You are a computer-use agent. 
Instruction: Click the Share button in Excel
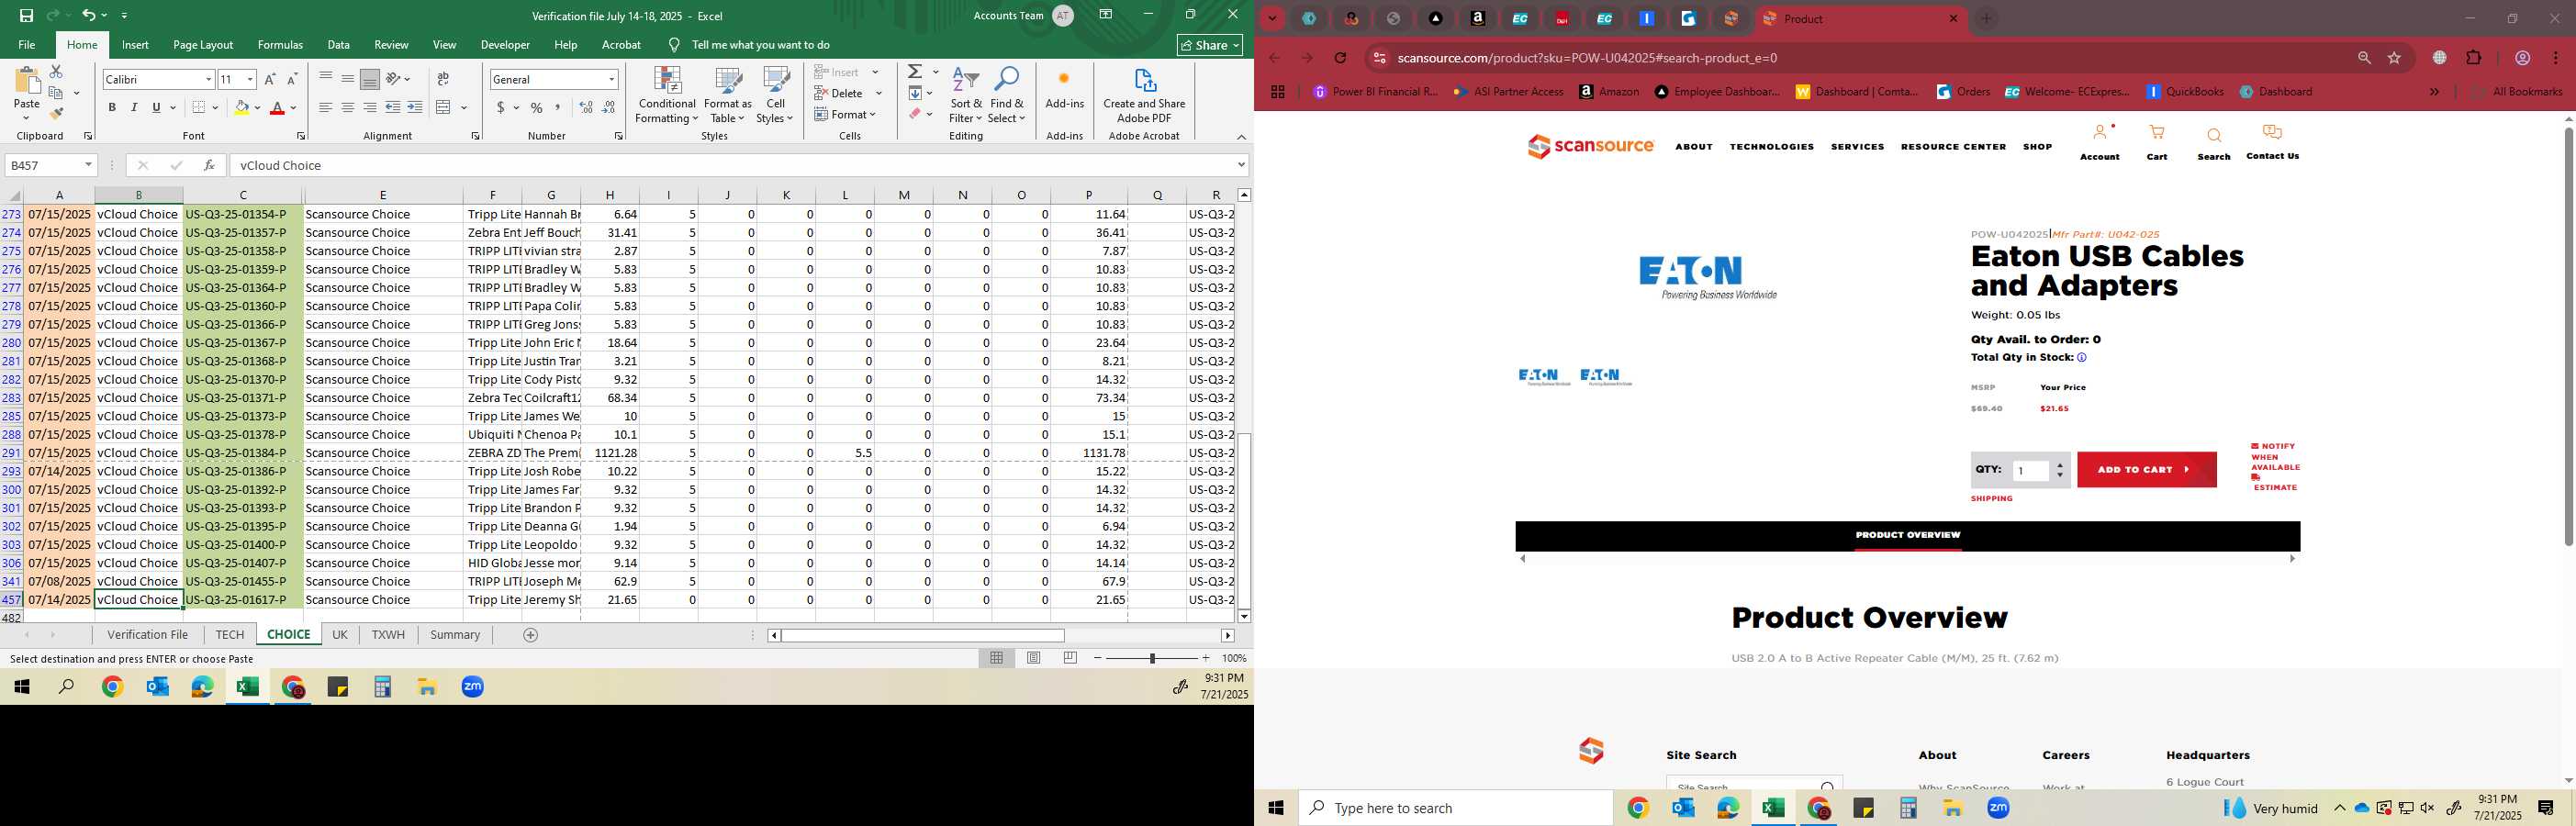(x=1210, y=45)
